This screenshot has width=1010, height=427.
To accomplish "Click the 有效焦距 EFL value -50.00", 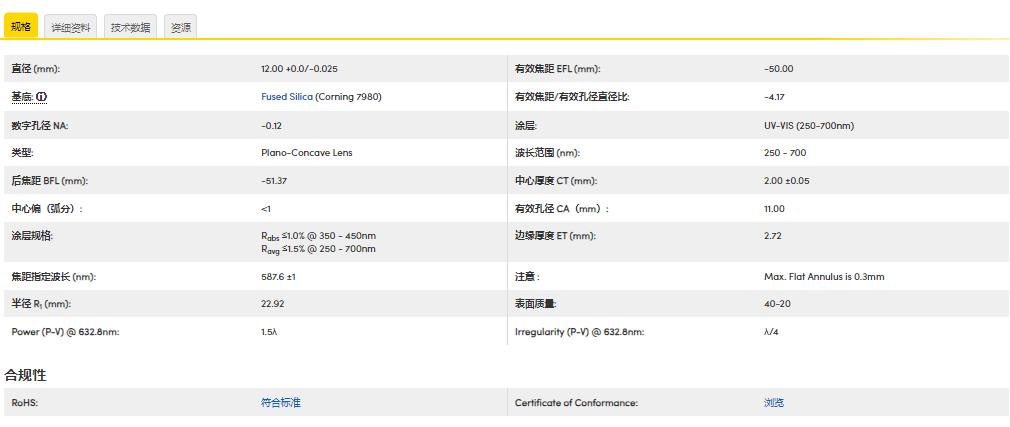I will click(x=778, y=69).
